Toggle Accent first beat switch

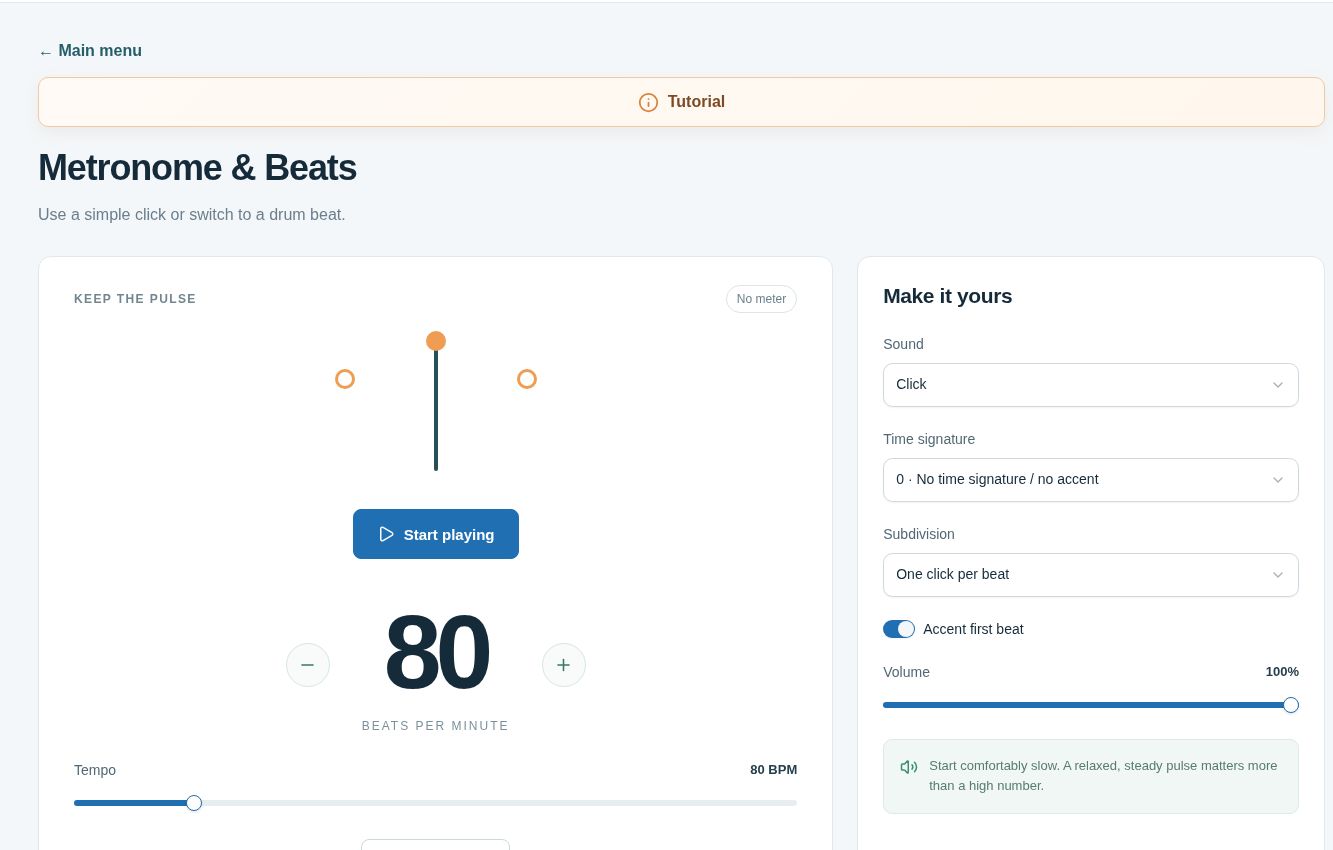[899, 629]
